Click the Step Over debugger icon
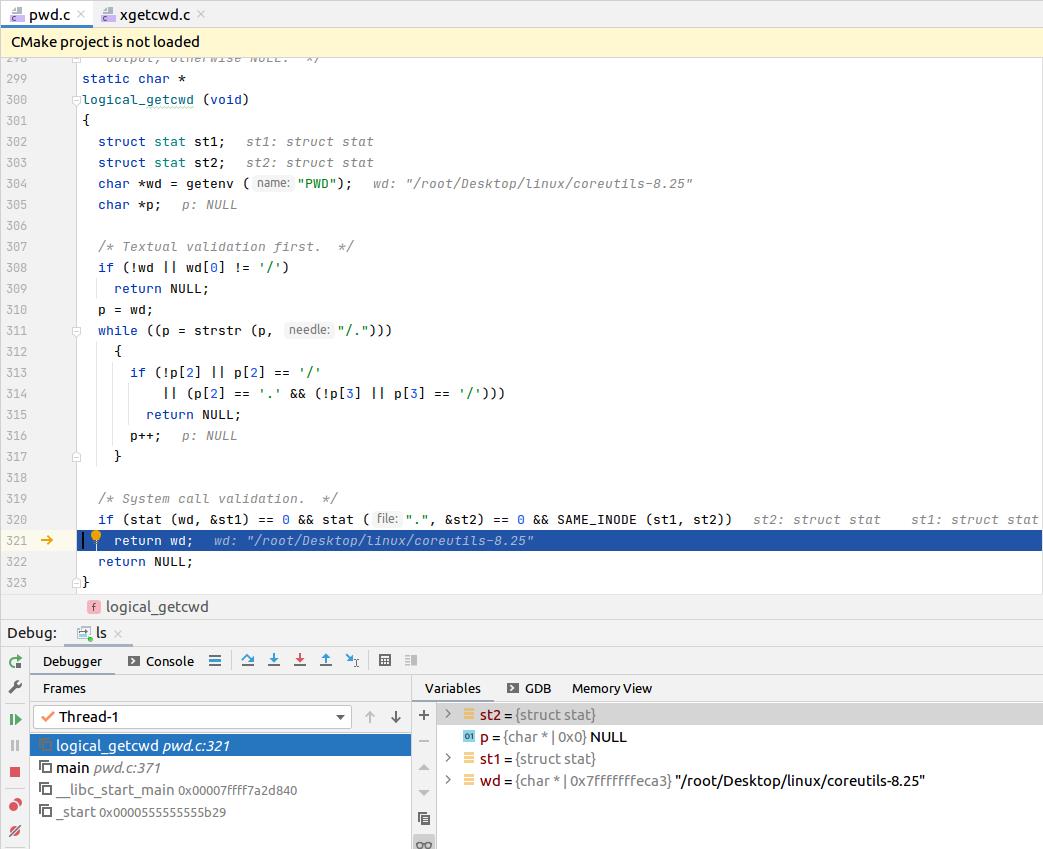The width and height of the screenshot is (1043, 849). pos(247,660)
